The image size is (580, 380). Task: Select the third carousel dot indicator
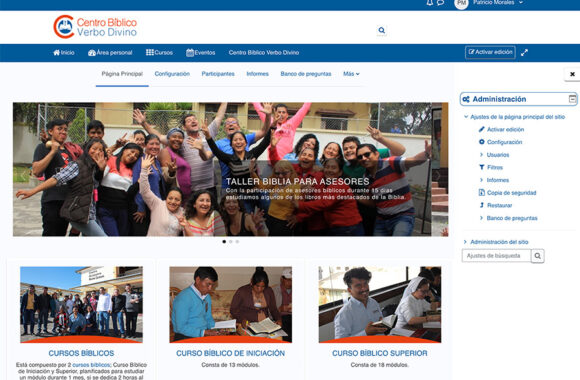(x=237, y=242)
